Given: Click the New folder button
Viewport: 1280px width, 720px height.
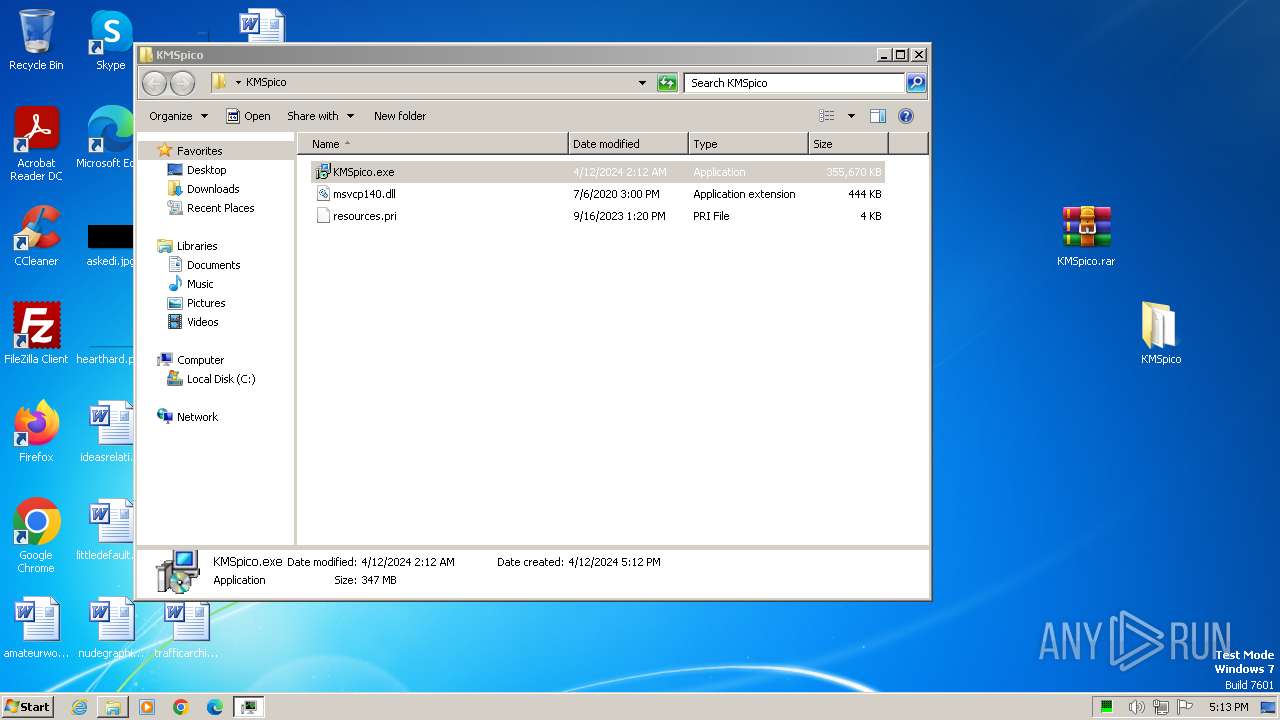Looking at the screenshot, I should point(400,116).
